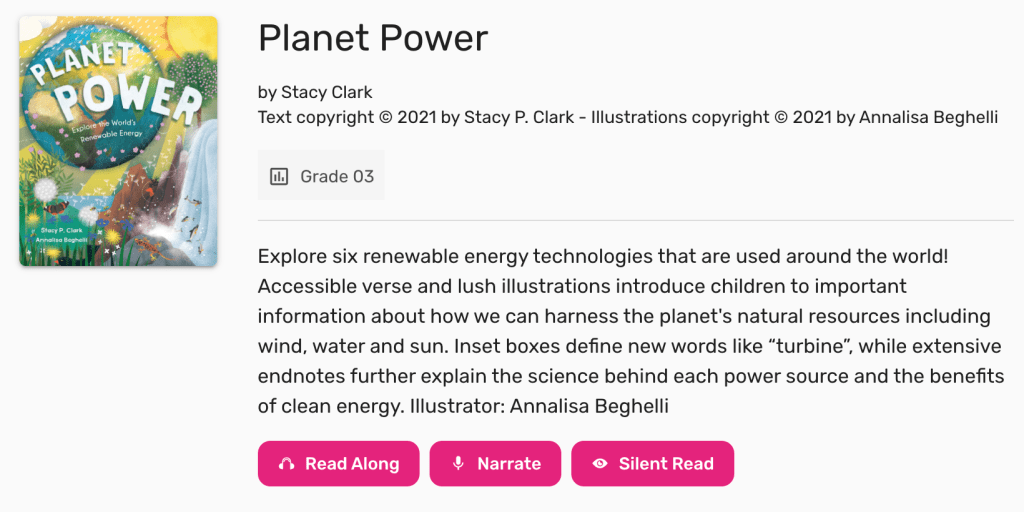This screenshot has width=1024, height=512.
Task: Click the text and illustrations copyright line
Action: (x=627, y=117)
